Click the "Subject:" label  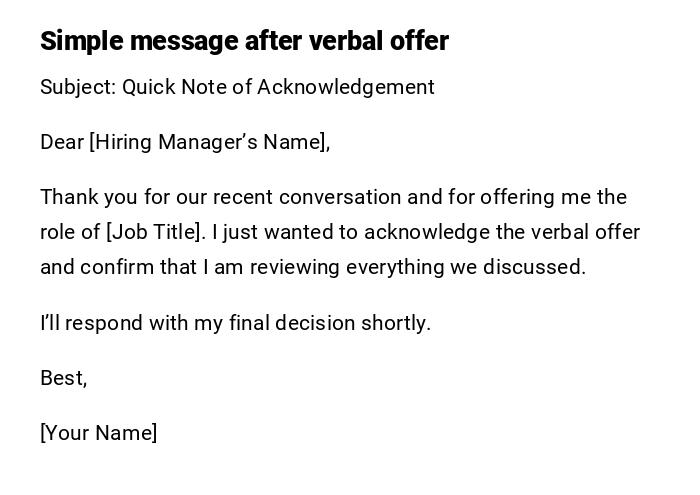pyautogui.click(x=78, y=87)
